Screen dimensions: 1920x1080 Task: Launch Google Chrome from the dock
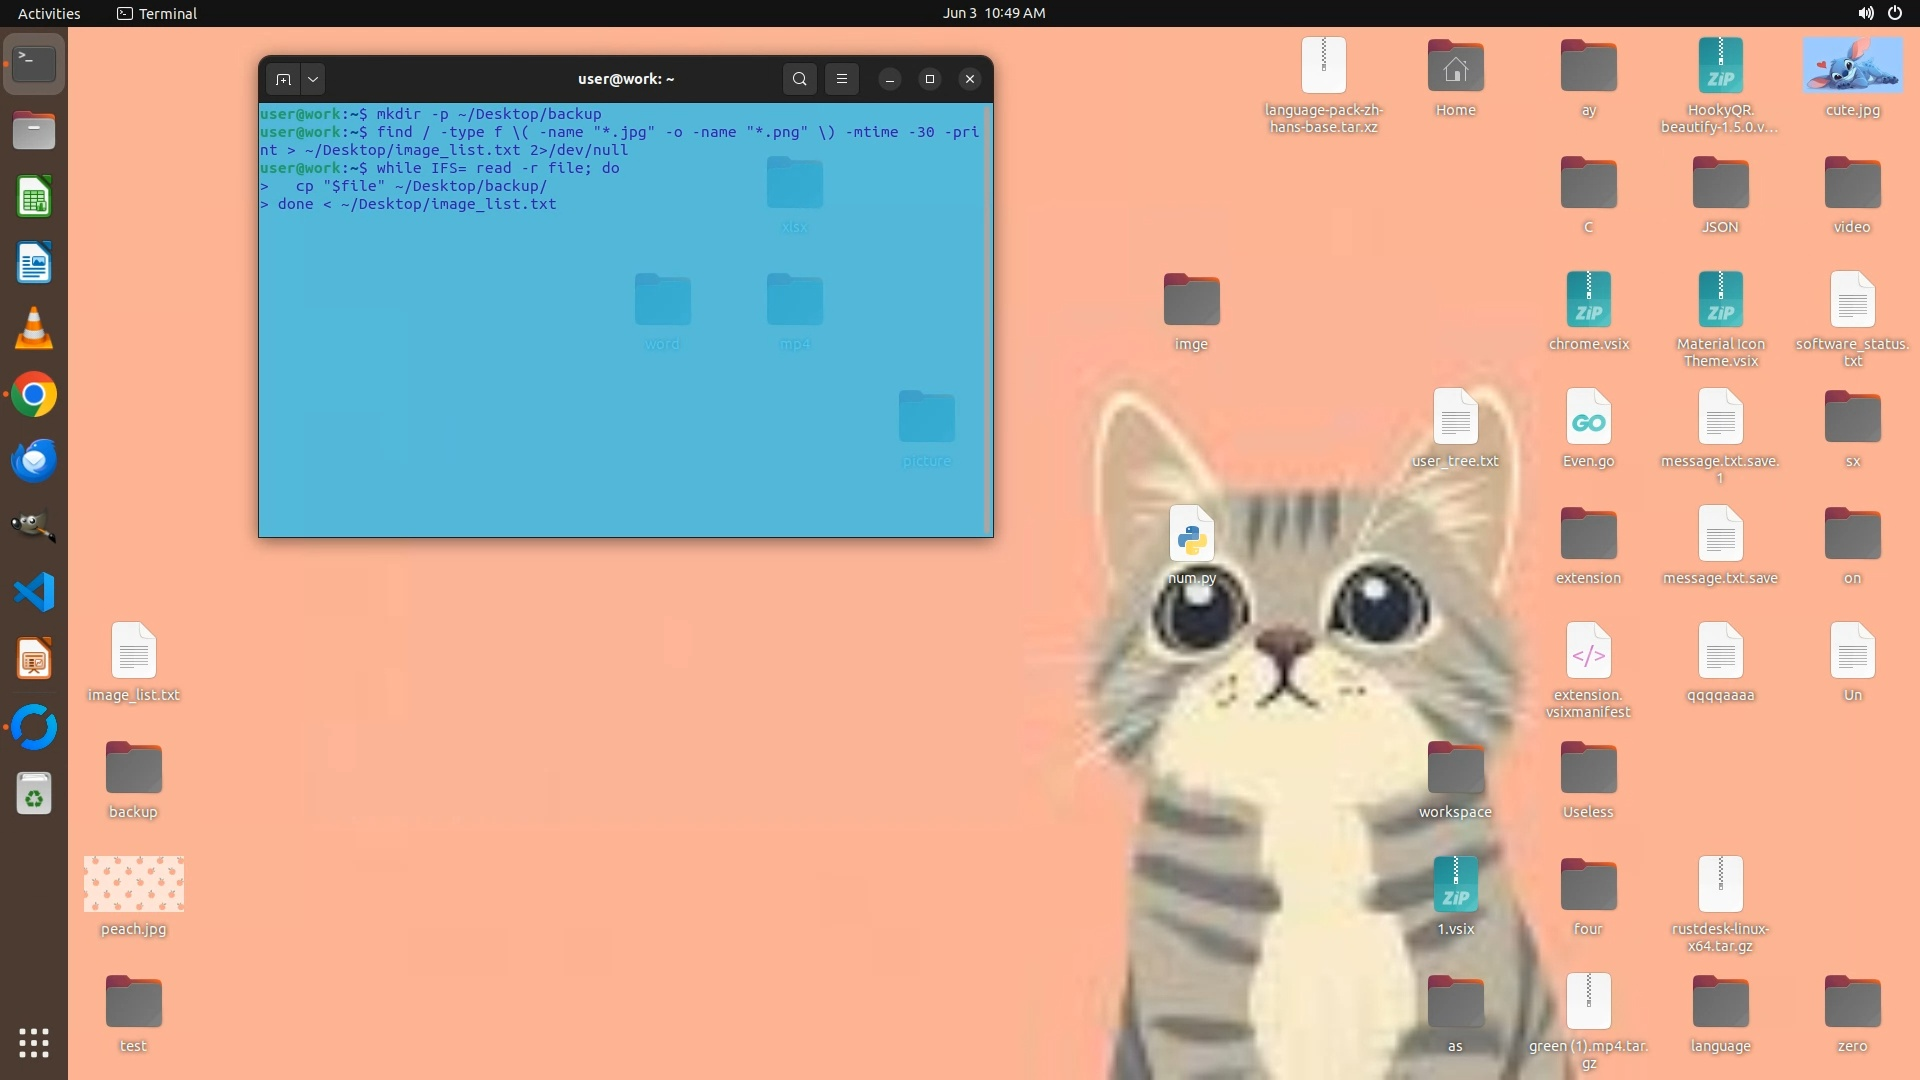click(x=34, y=395)
